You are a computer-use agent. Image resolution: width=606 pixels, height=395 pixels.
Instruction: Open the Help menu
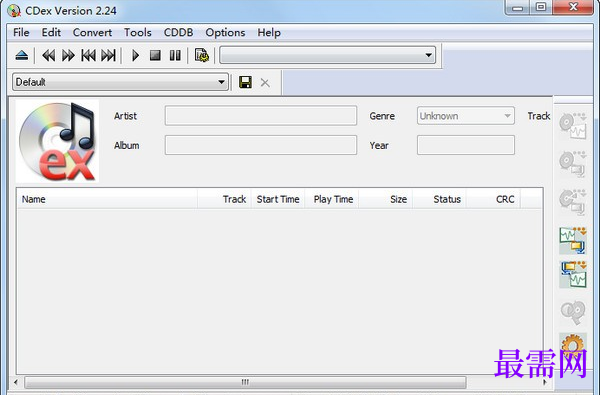pyautogui.click(x=269, y=32)
